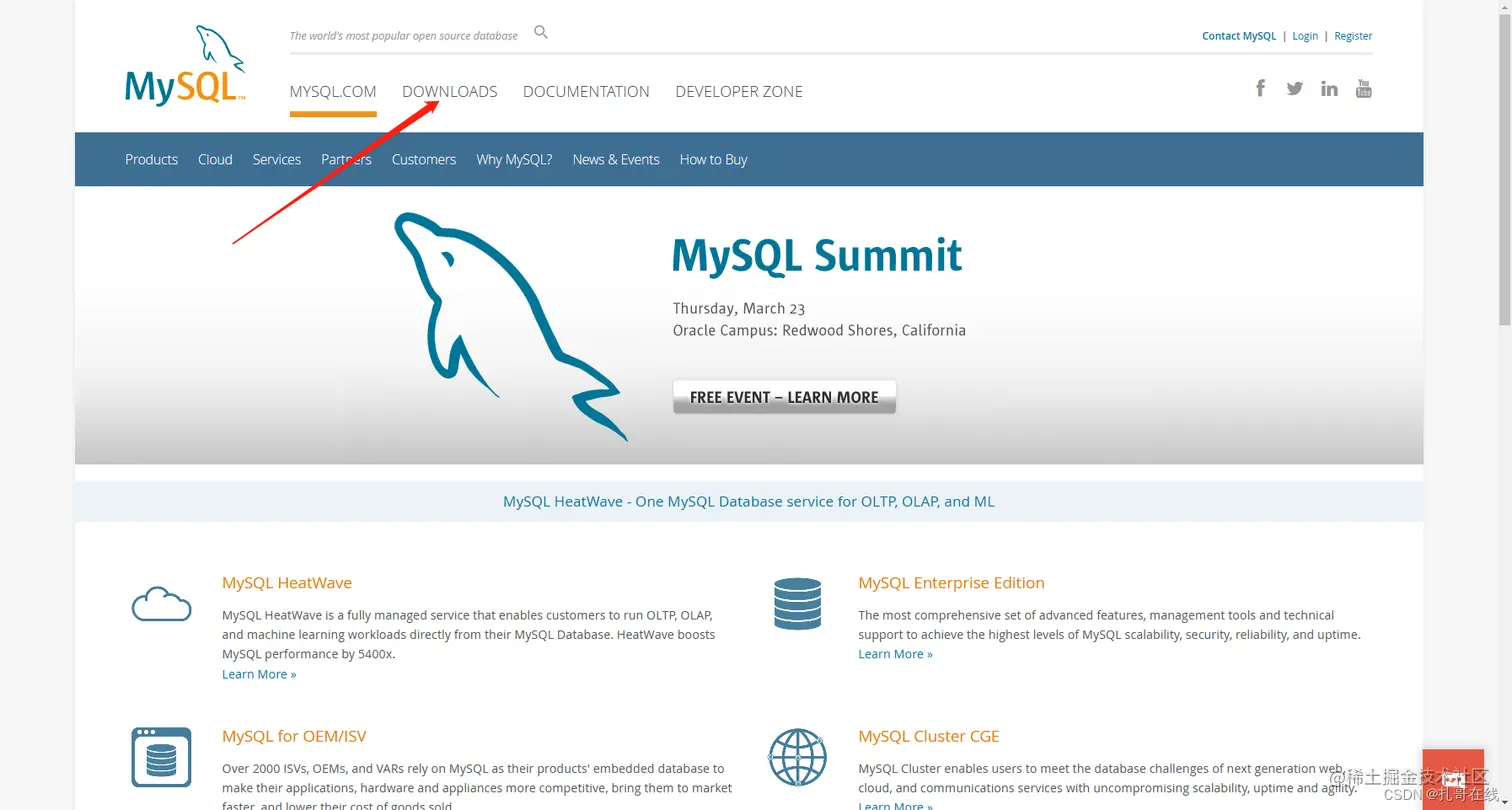
Task: Open the MySQL HeatWave banner announcement link
Action: (x=748, y=501)
